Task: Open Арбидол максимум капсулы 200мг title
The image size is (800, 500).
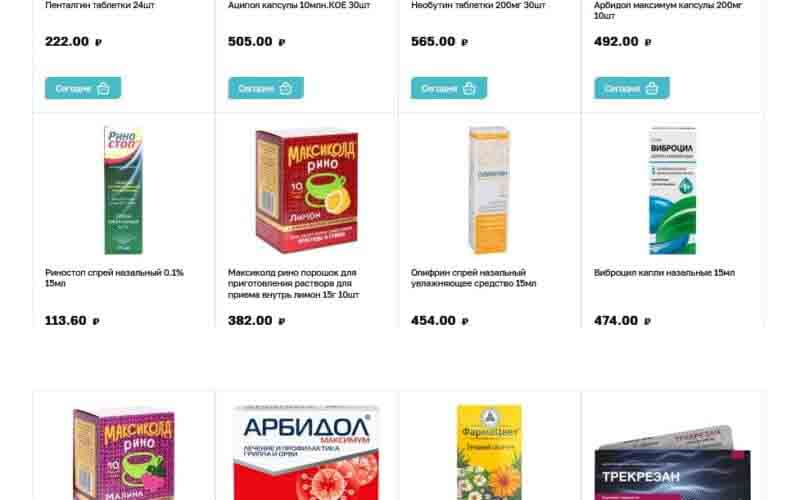Action: [668, 10]
